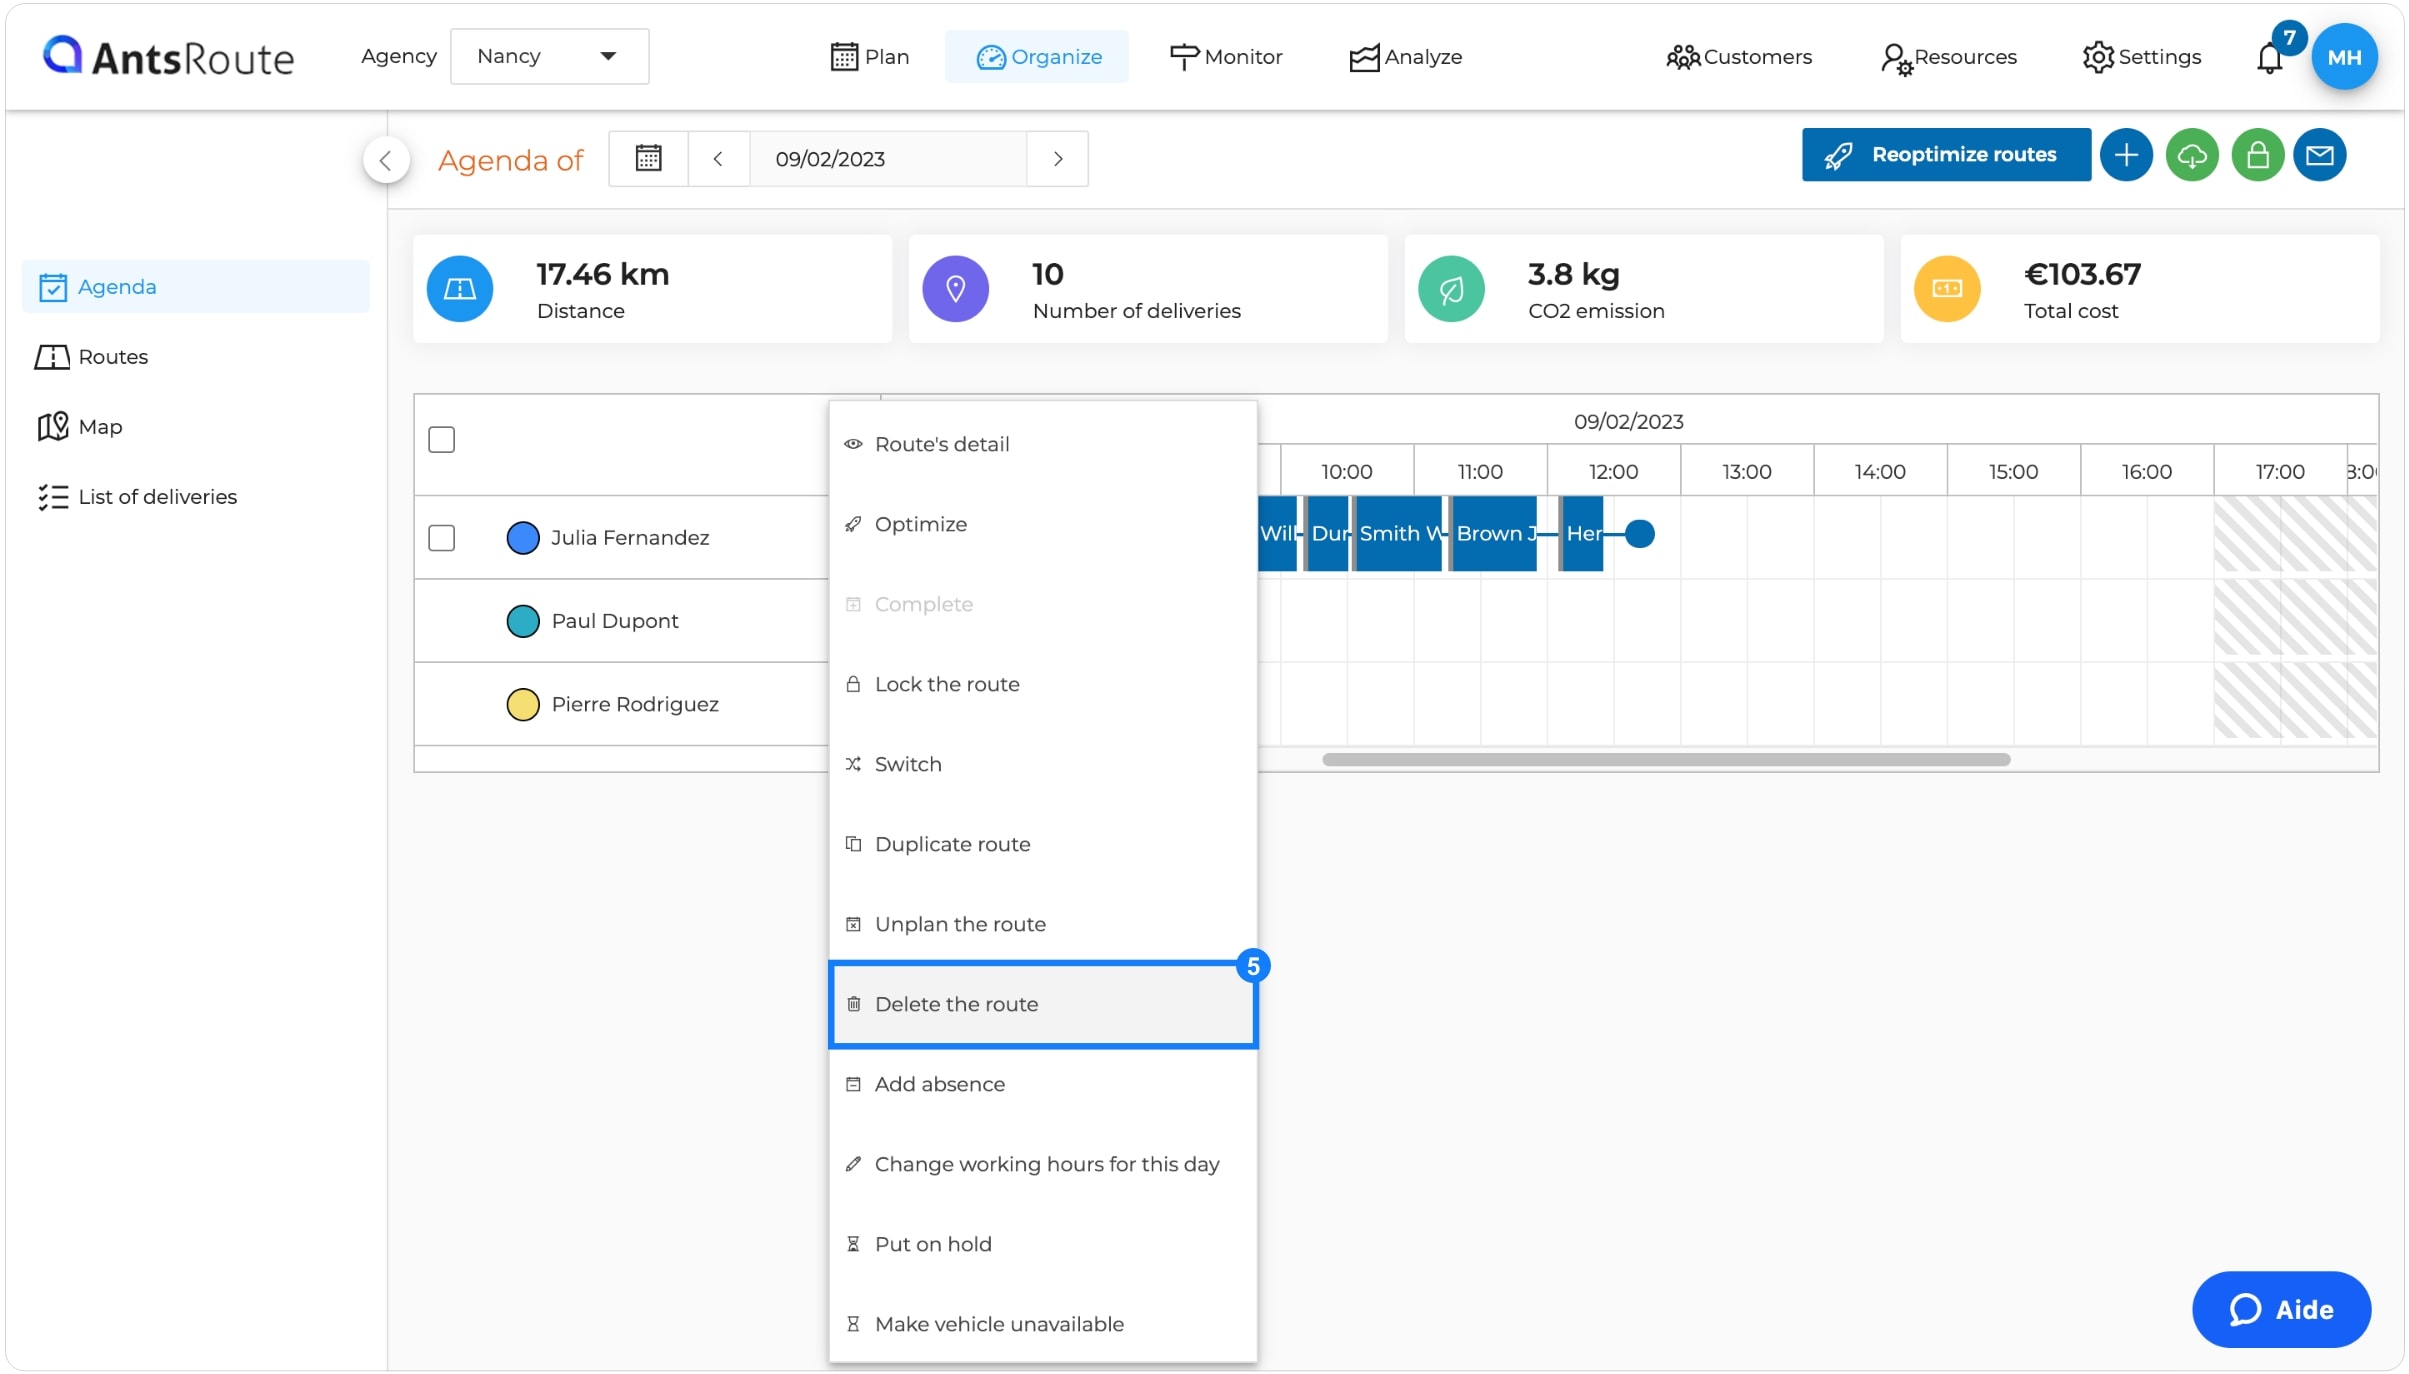Click the green cloud upload icon
This screenshot has height=1374, width=2409.
tap(2192, 154)
